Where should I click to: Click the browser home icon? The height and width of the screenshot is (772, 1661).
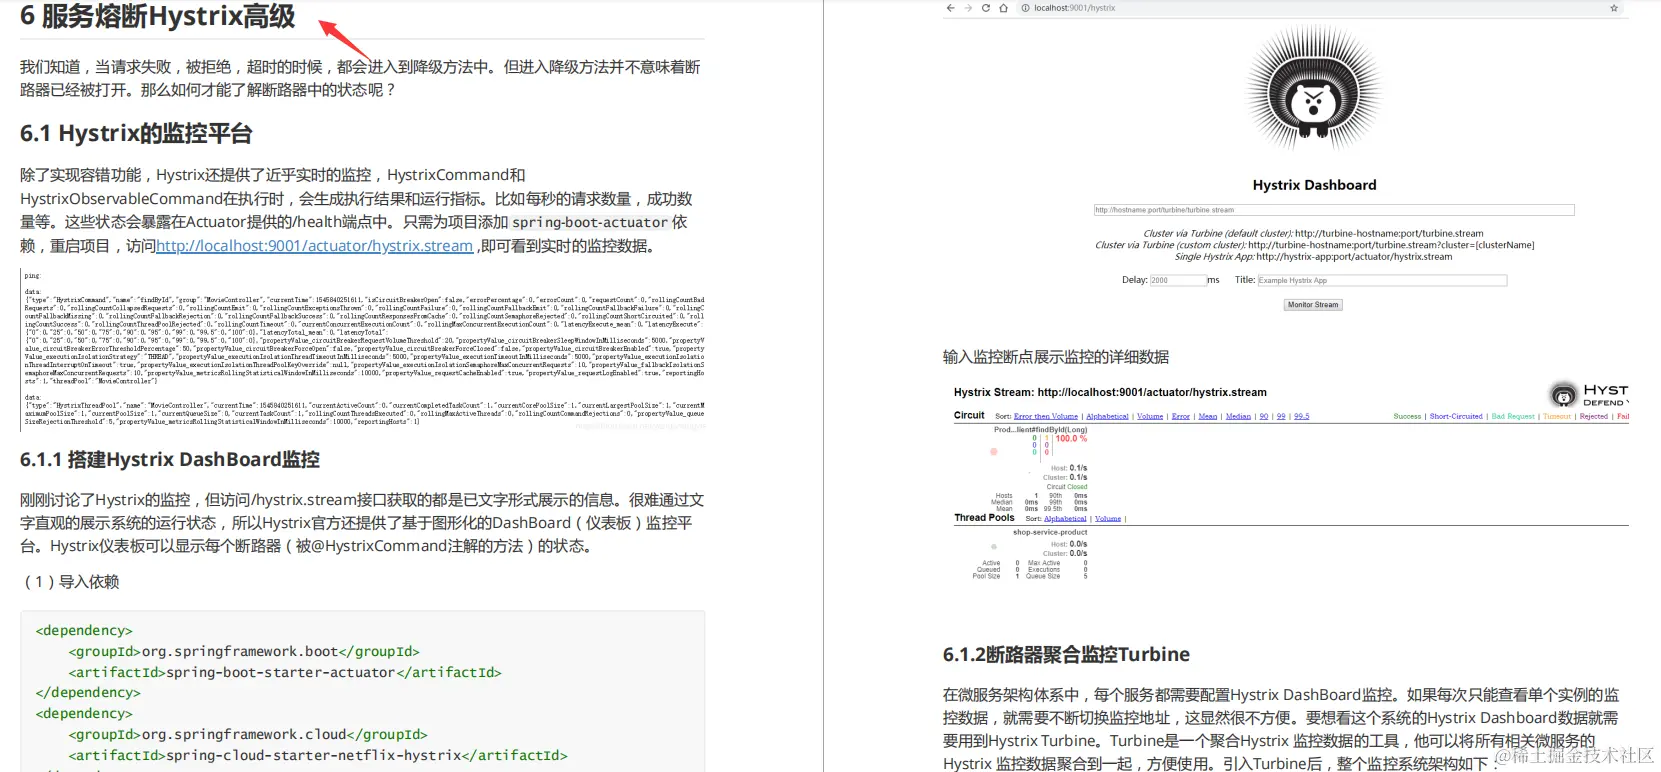[1003, 8]
